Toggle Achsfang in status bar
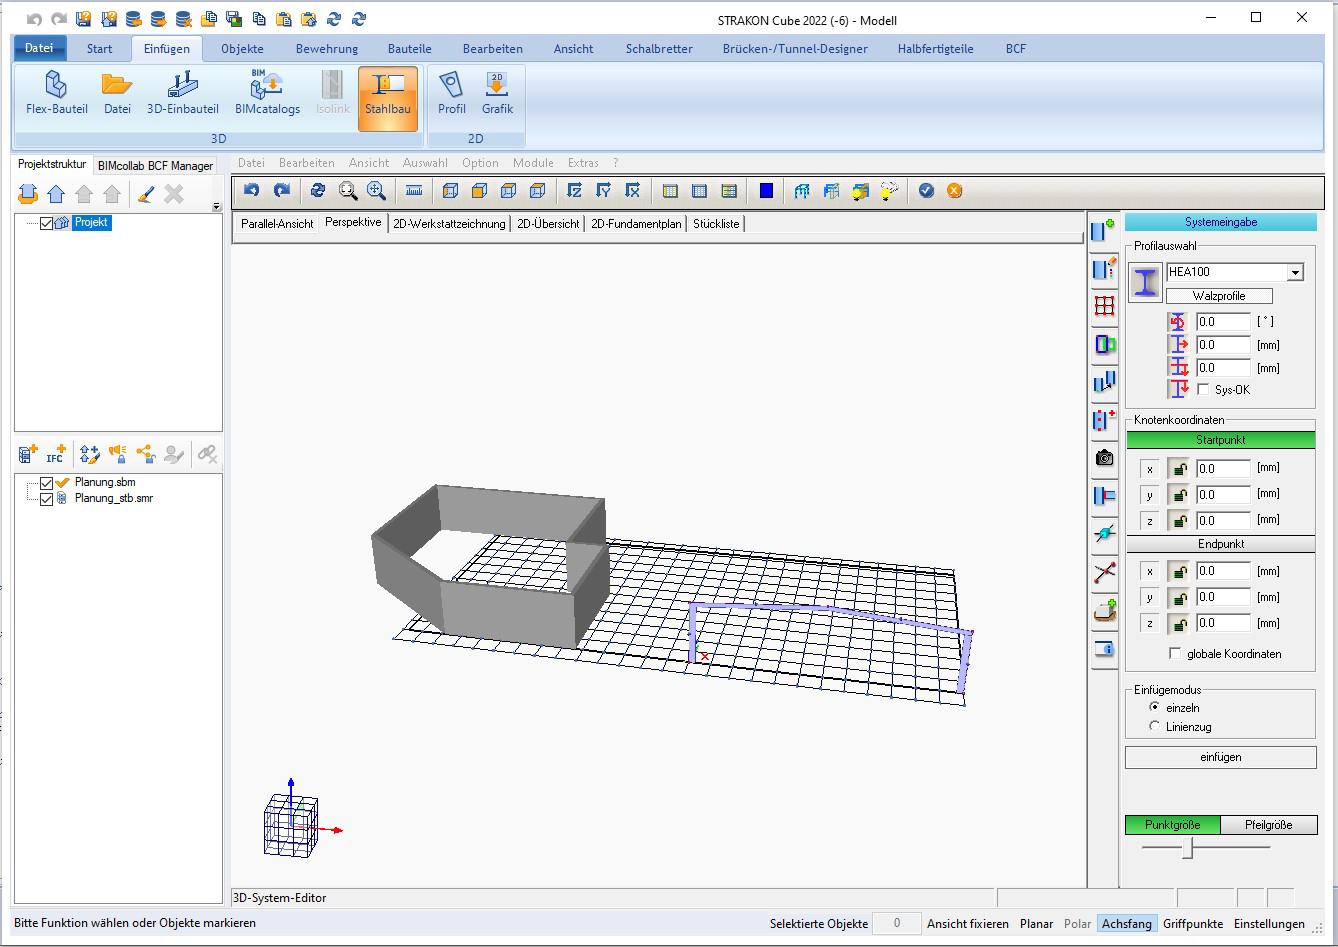This screenshot has height=947, width=1338. [x=1127, y=924]
